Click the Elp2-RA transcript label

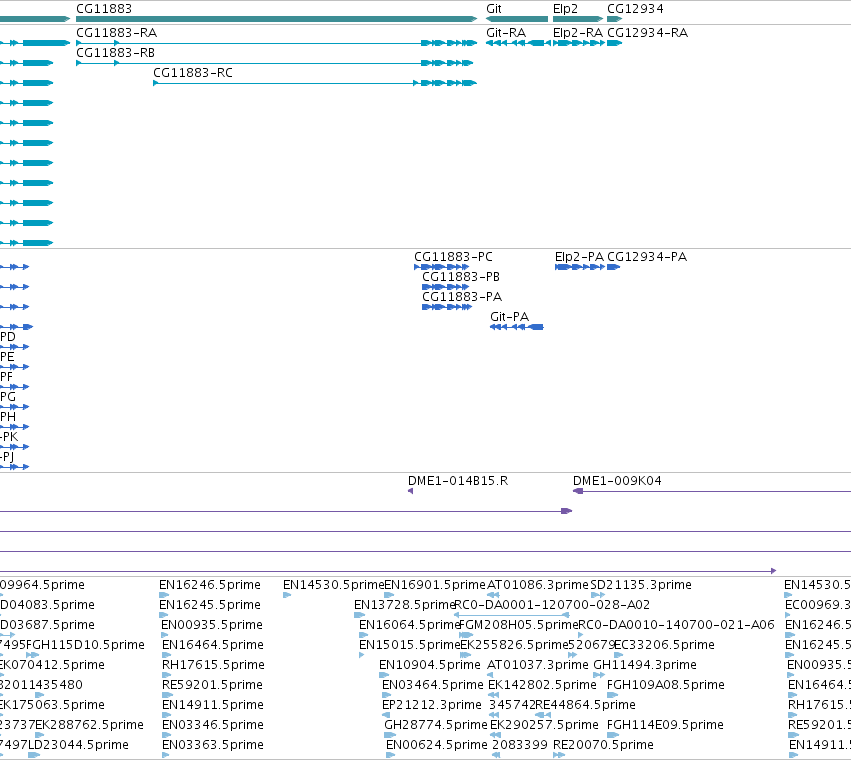point(577,33)
